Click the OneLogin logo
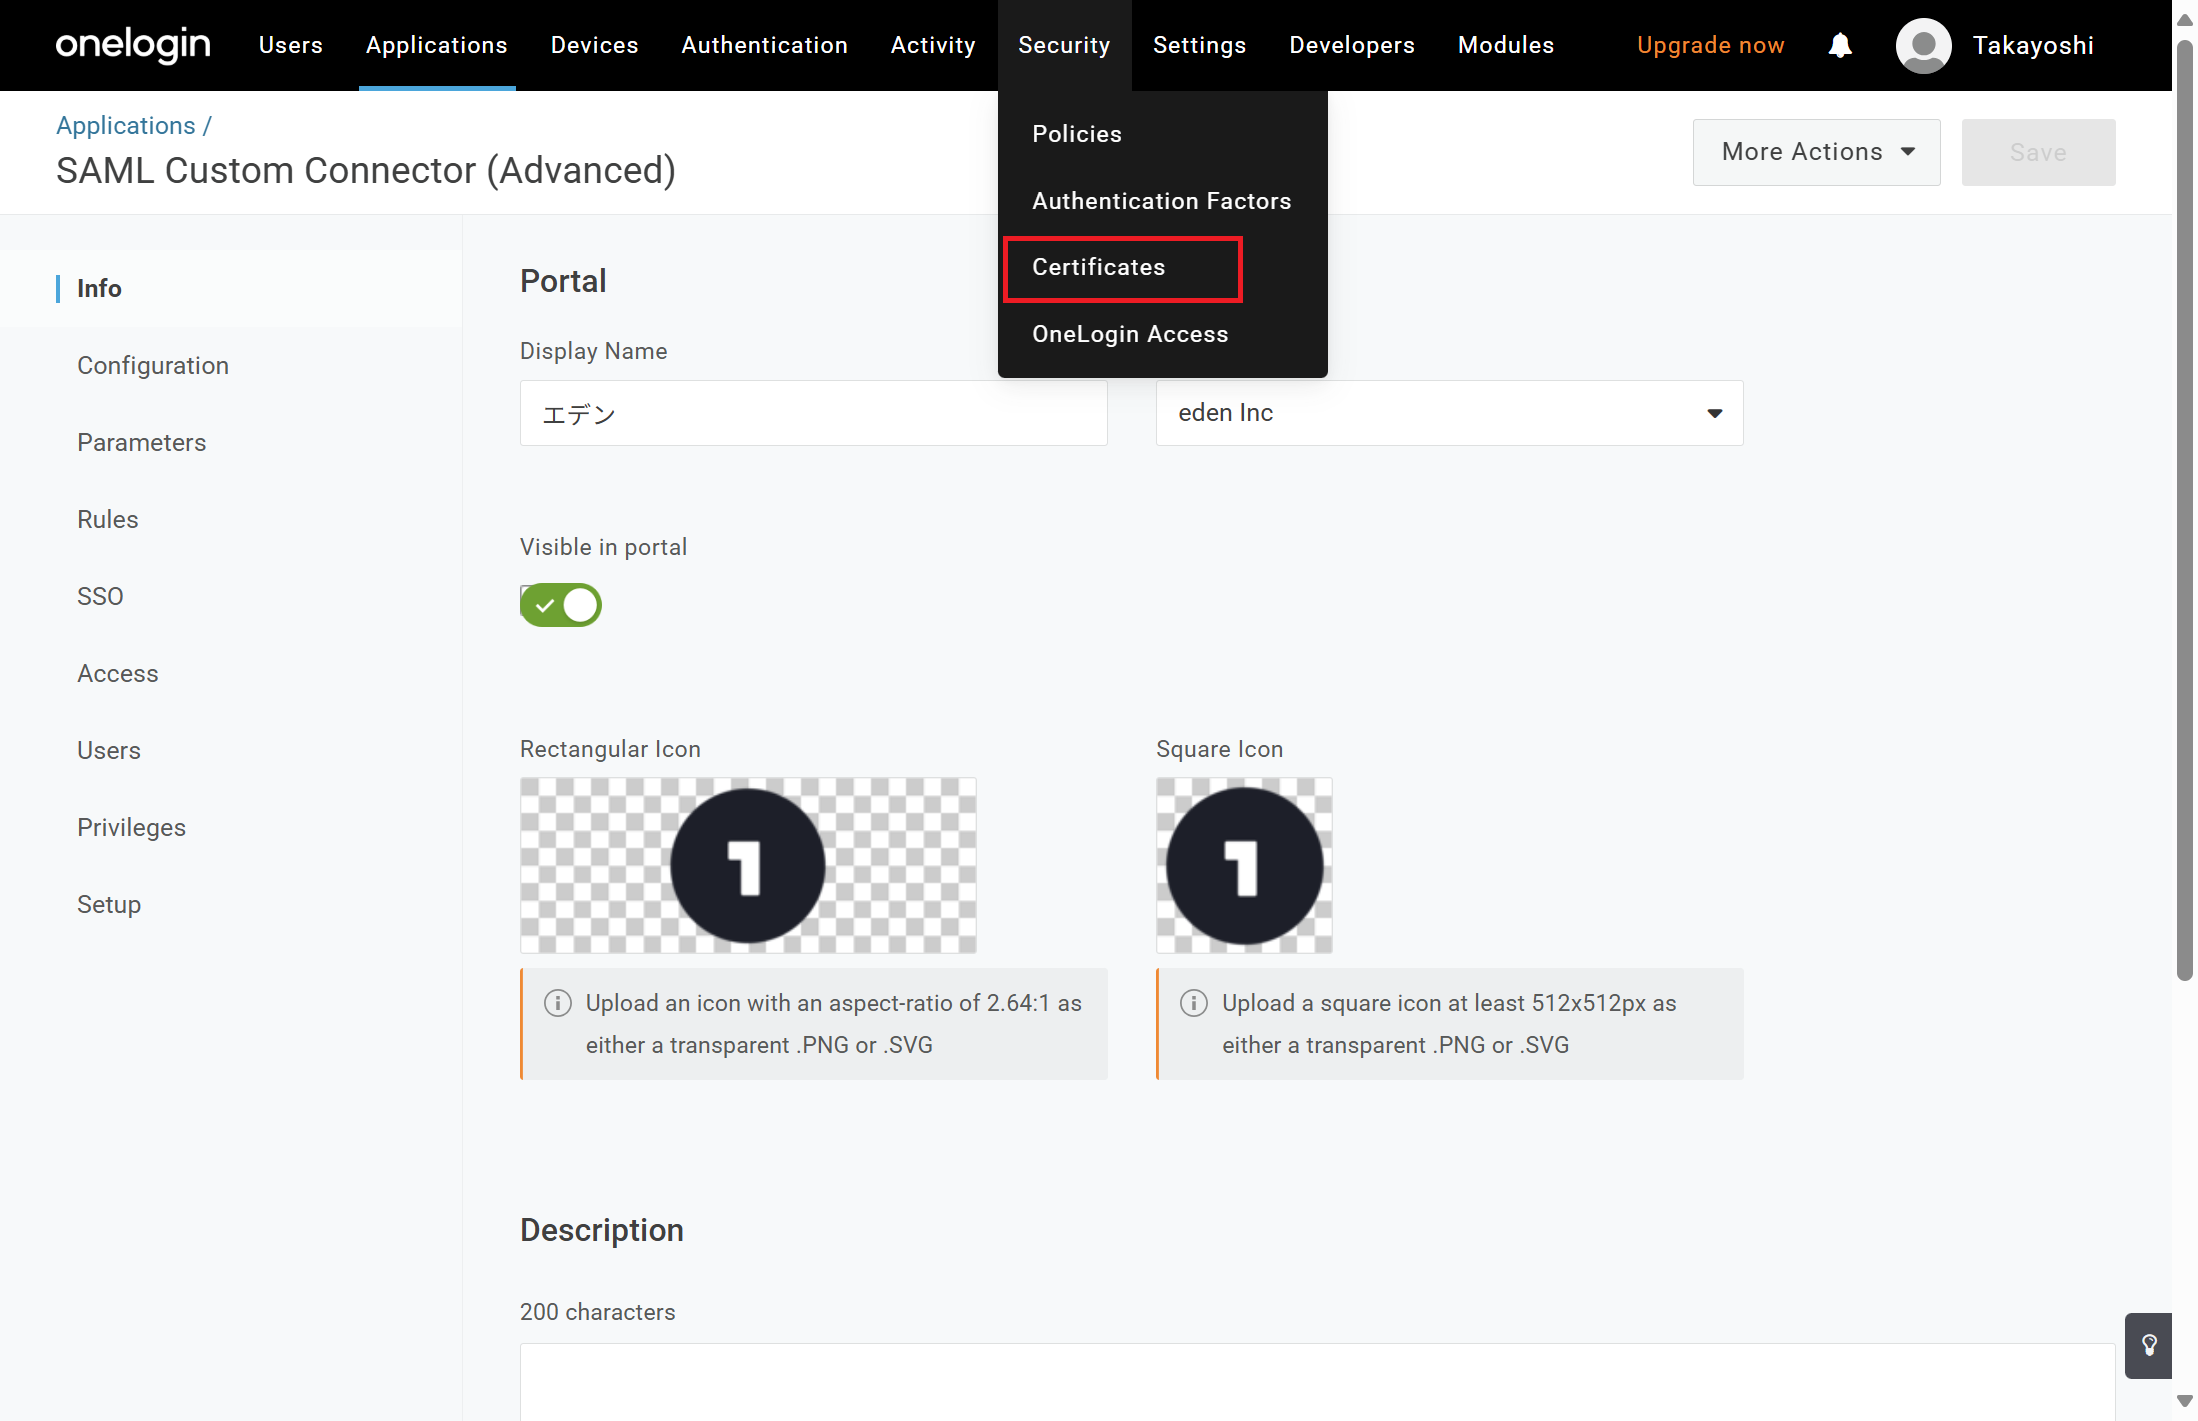 click(x=133, y=45)
